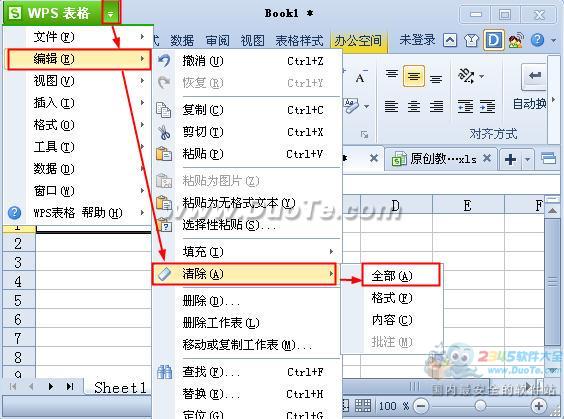Screen dimensions: 564x419
Task: Click the Undo (撤消) arrow icon
Action: [164, 61]
